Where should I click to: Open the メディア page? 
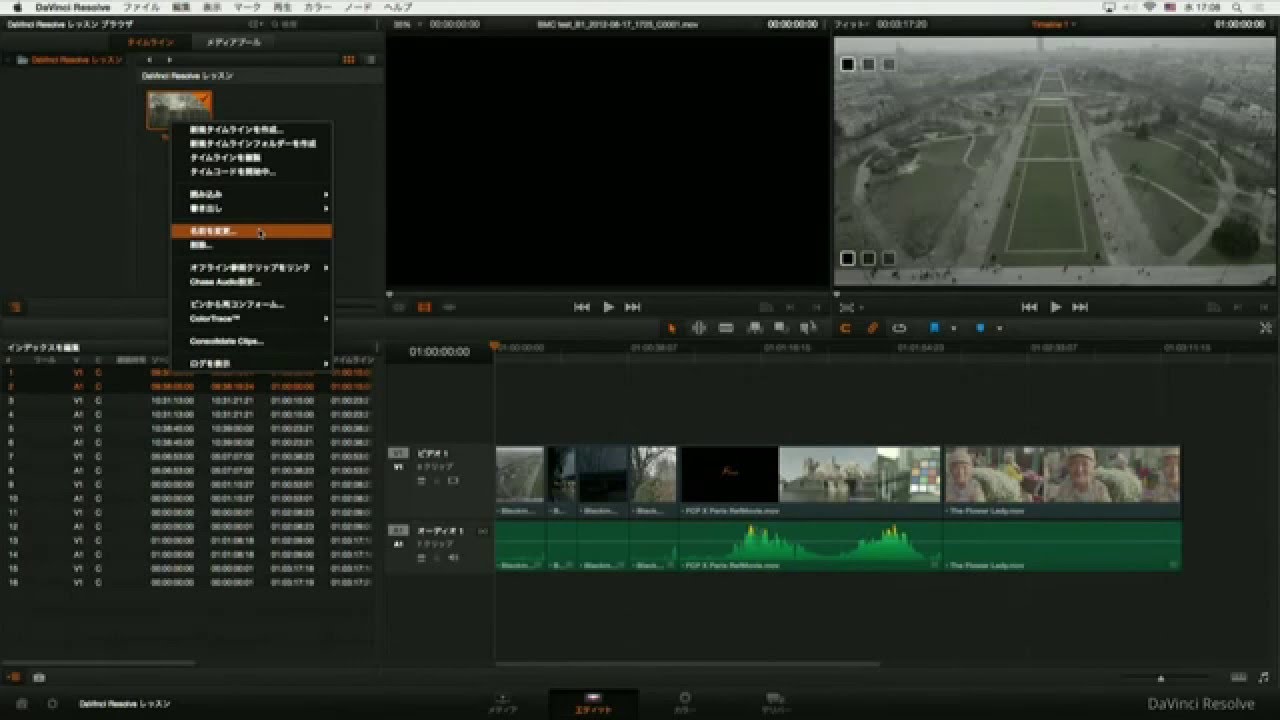click(502, 703)
